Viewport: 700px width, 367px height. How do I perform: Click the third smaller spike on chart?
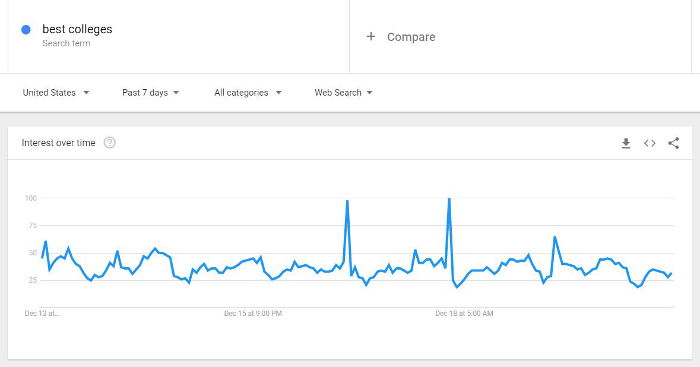click(x=555, y=238)
